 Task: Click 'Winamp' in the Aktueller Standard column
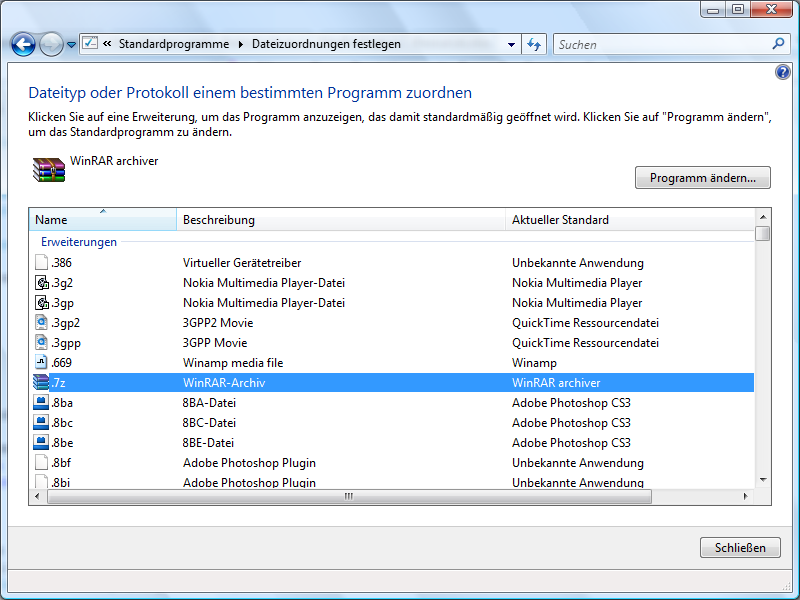pos(534,363)
